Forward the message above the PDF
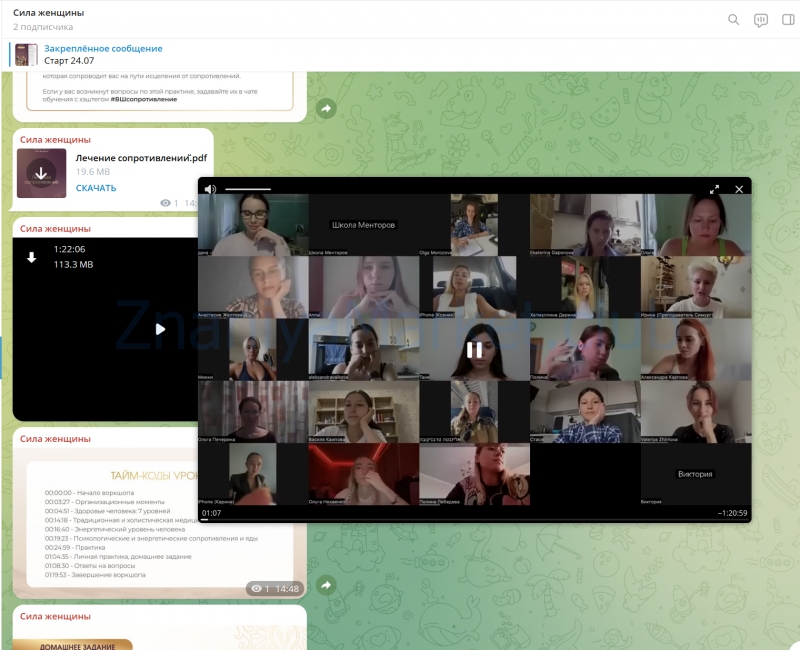This screenshot has height=650, width=800. [326, 108]
